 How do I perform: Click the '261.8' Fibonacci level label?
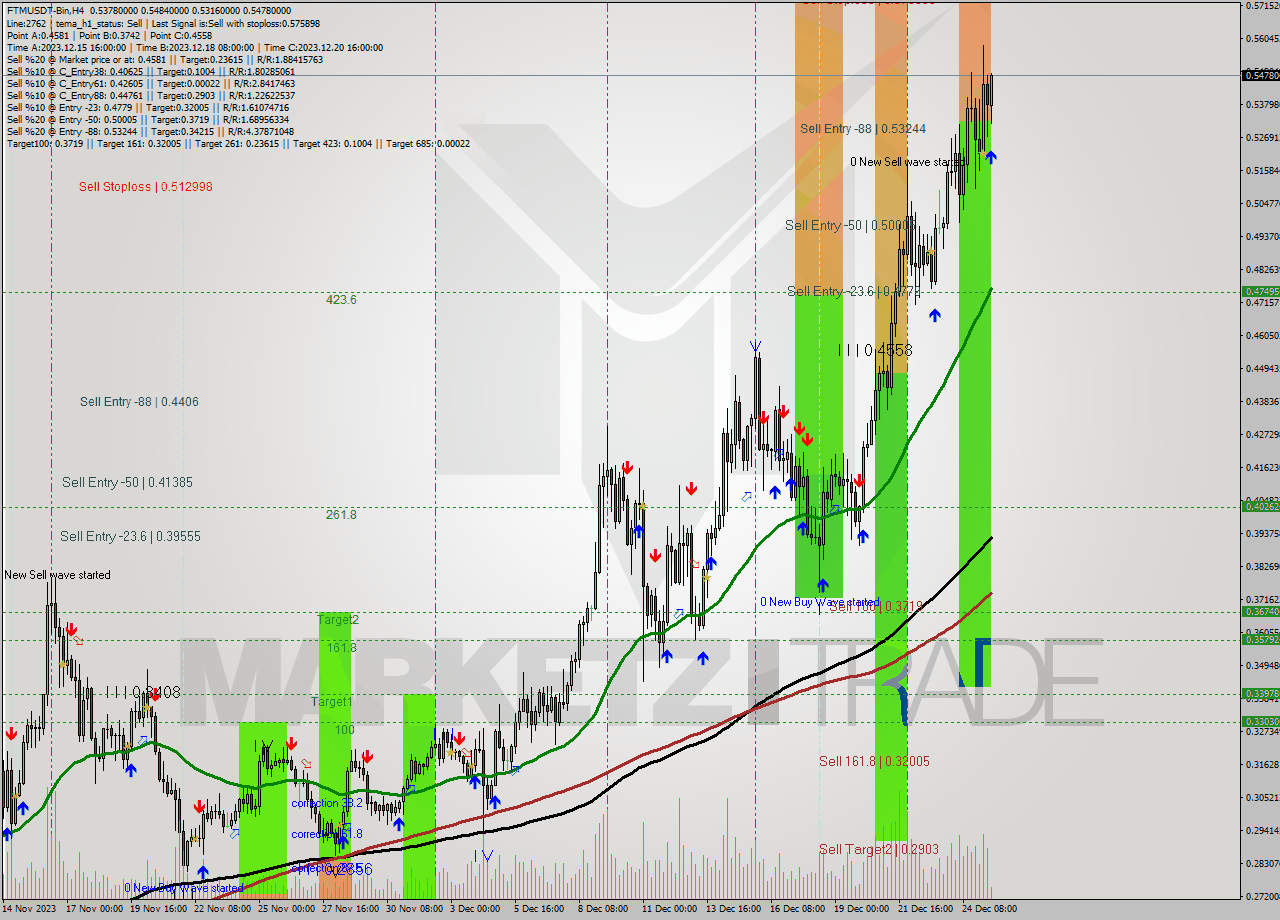(341, 514)
